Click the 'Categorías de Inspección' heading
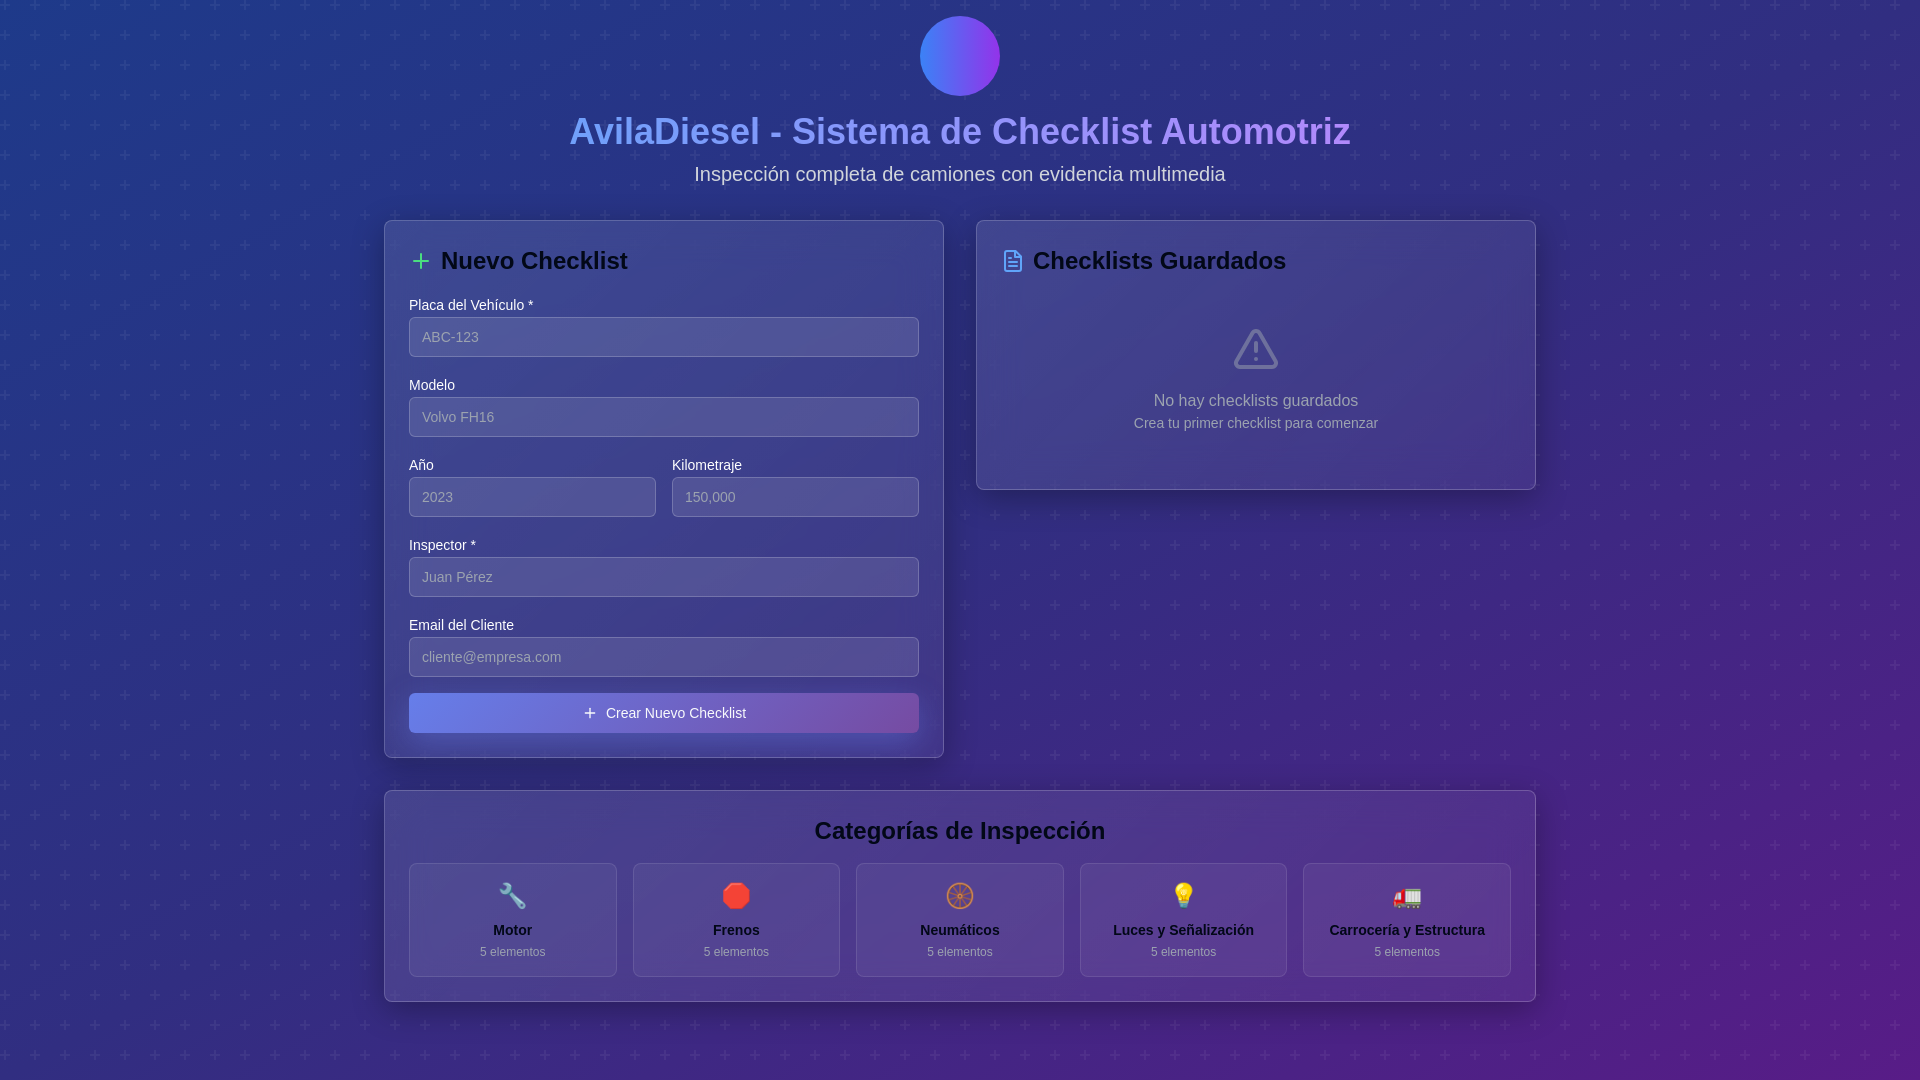This screenshot has height=1080, width=1920. (x=960, y=831)
